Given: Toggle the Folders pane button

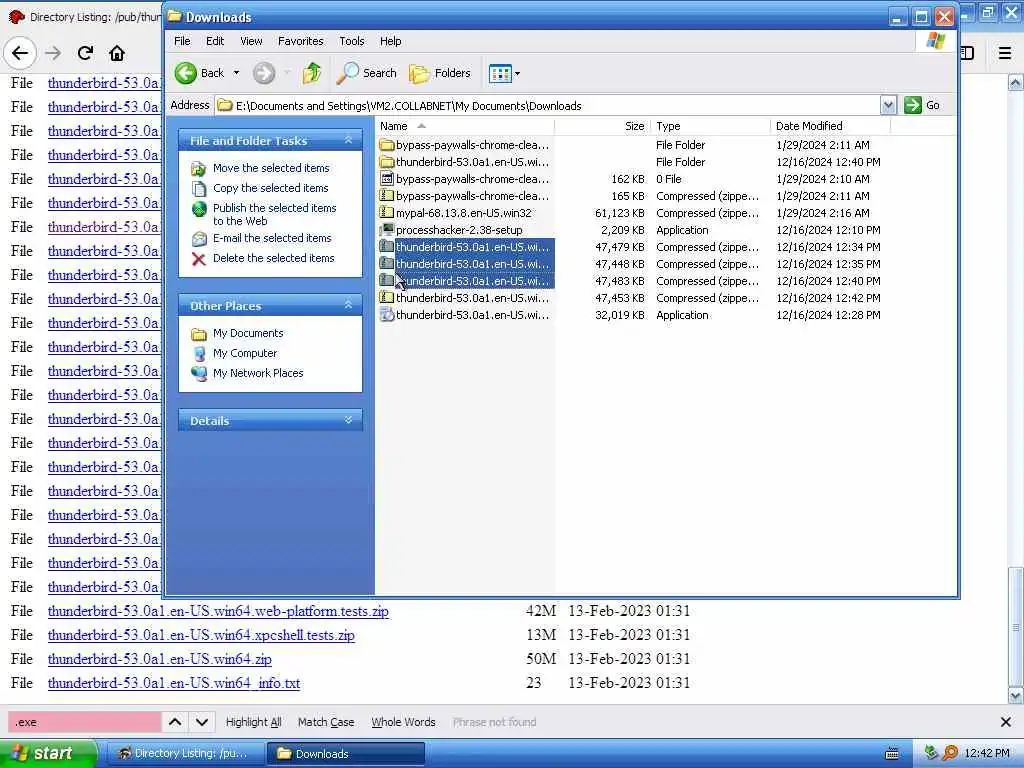Looking at the screenshot, I should tap(440, 73).
